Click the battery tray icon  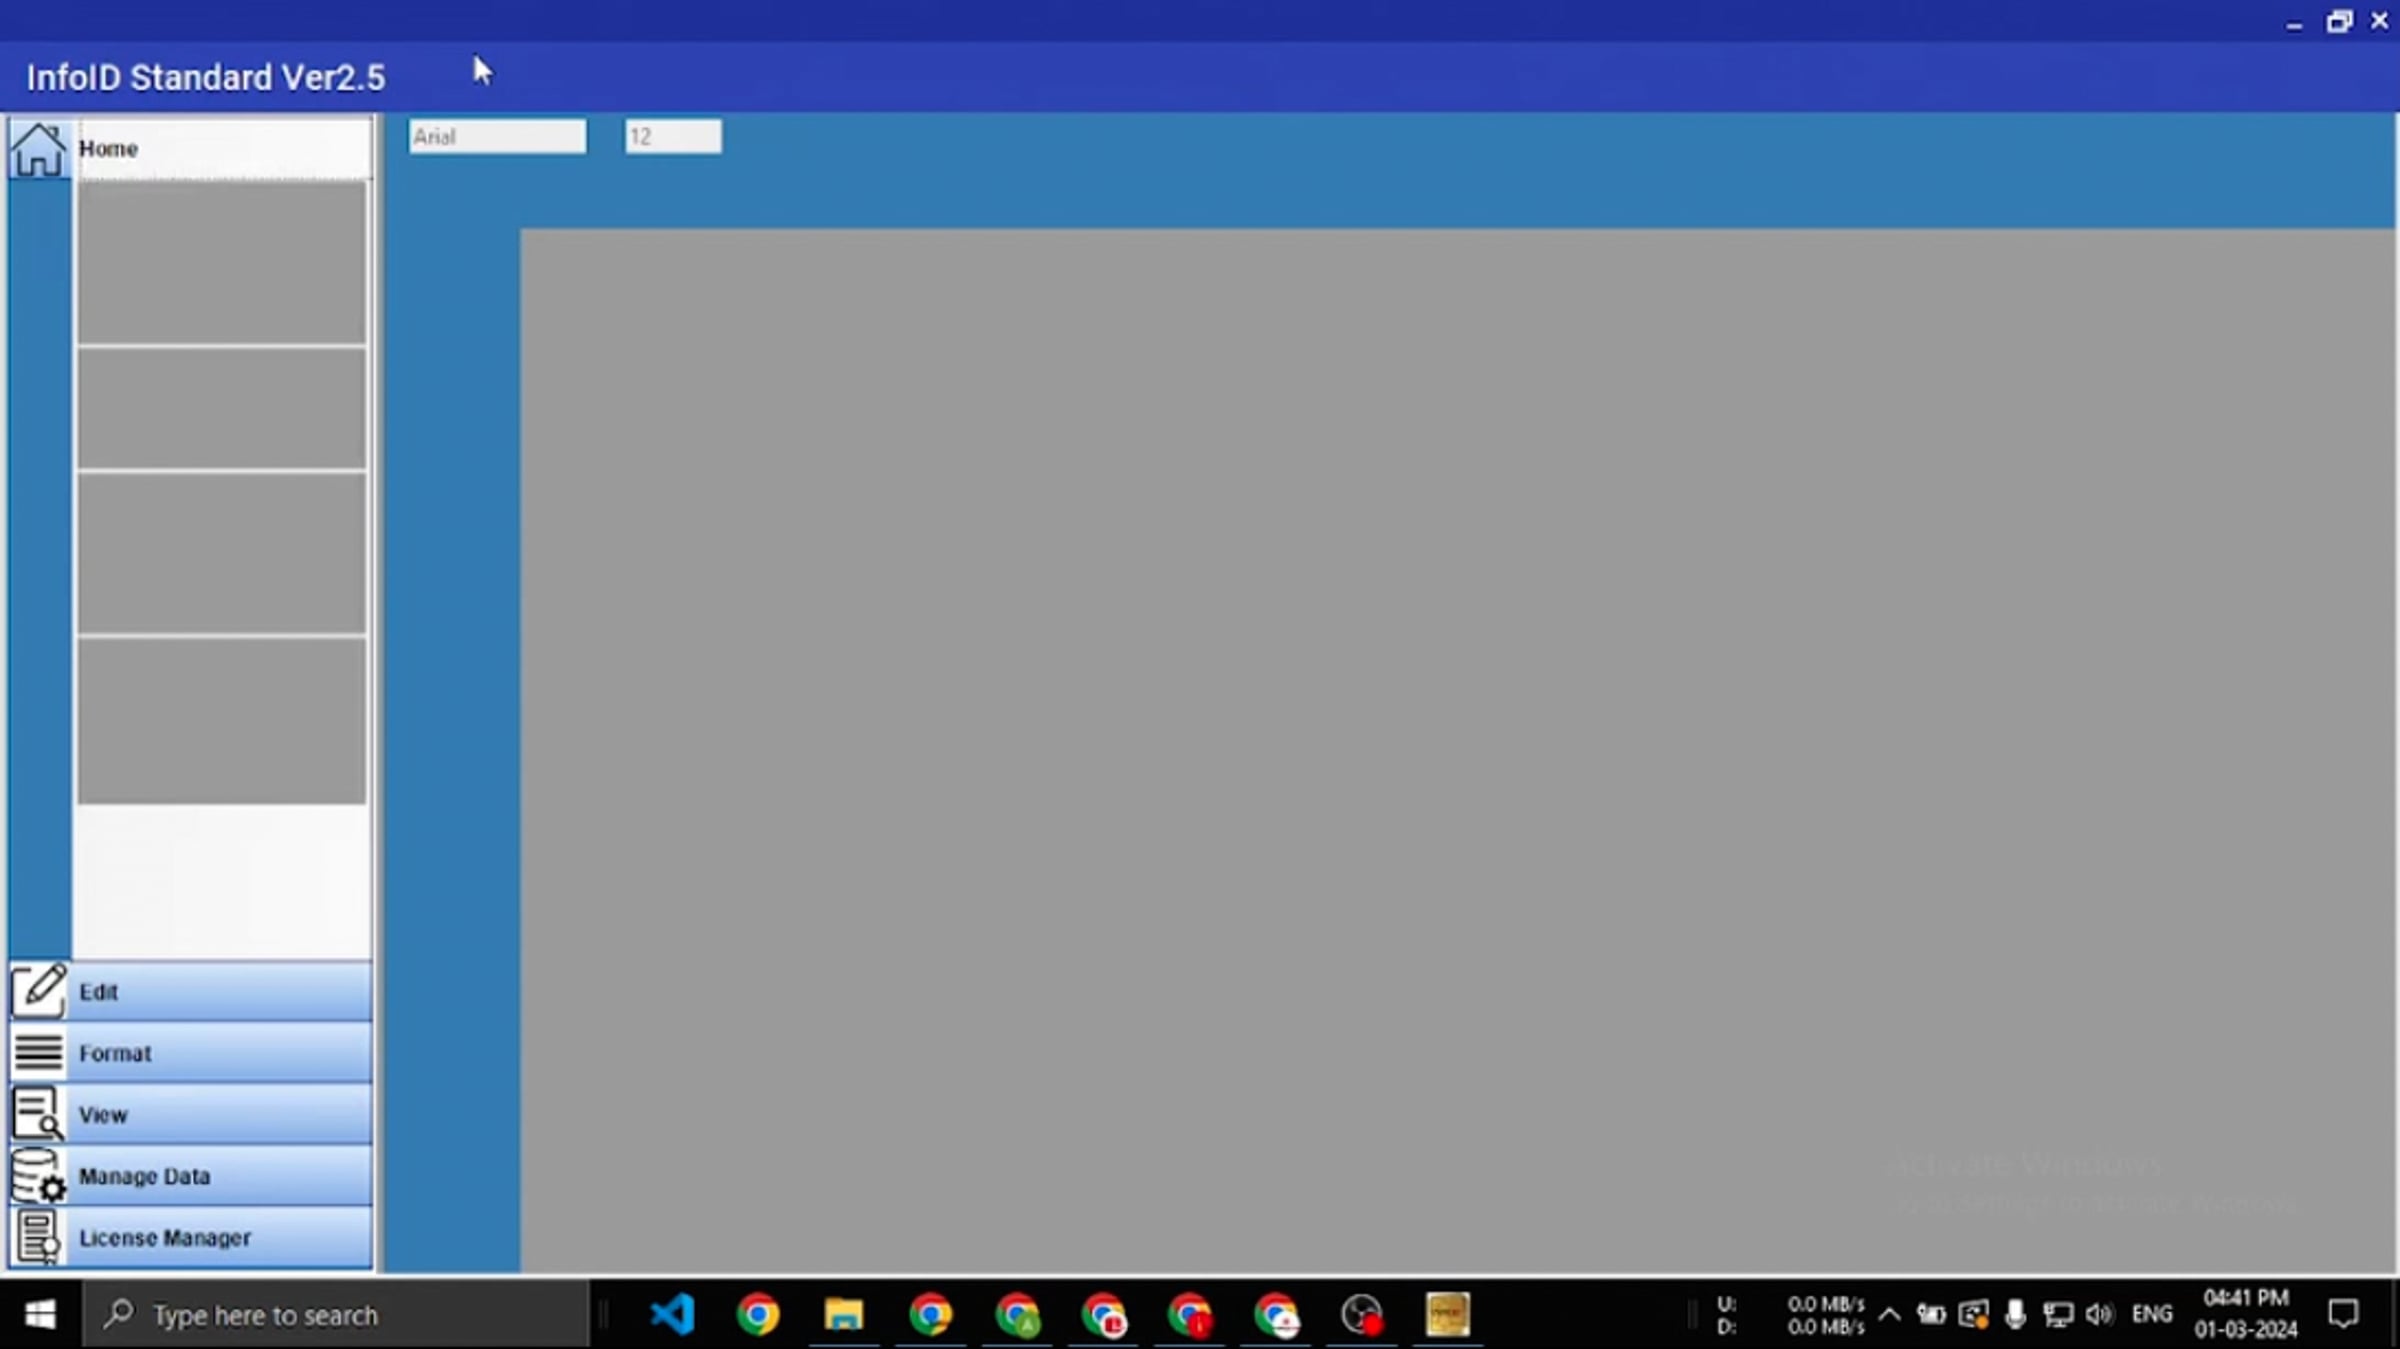pyautogui.click(x=1931, y=1314)
